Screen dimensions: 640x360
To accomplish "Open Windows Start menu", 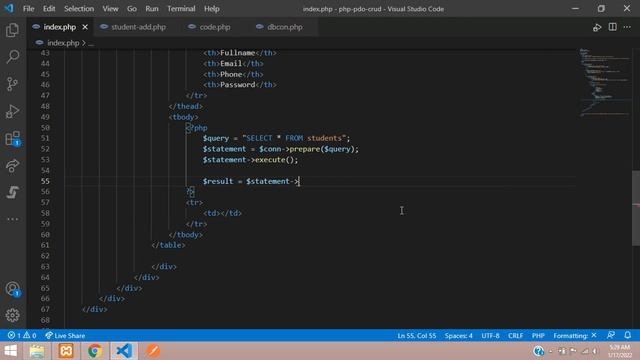I will click(x=10, y=351).
